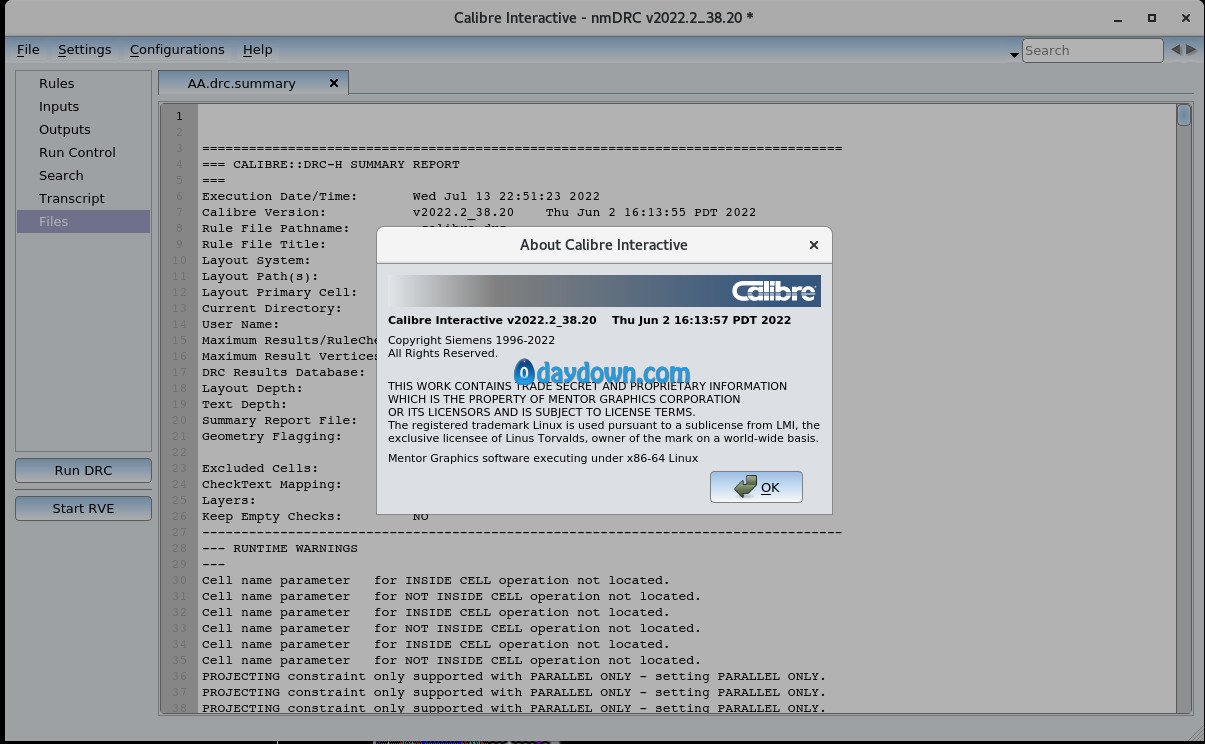Open the Search section in sidebar

[61, 175]
